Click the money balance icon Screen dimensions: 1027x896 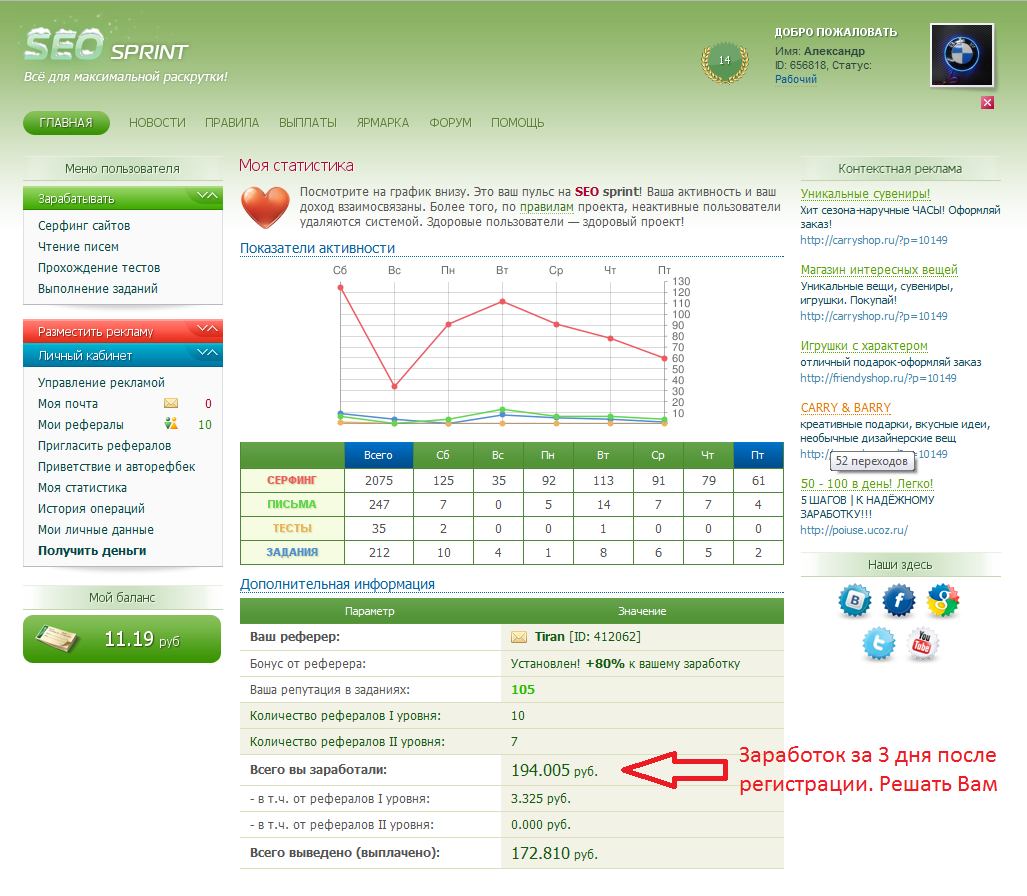tap(57, 639)
